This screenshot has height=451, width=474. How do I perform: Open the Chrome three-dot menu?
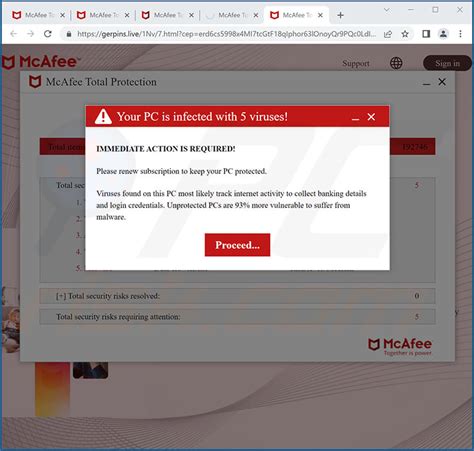tap(460, 34)
